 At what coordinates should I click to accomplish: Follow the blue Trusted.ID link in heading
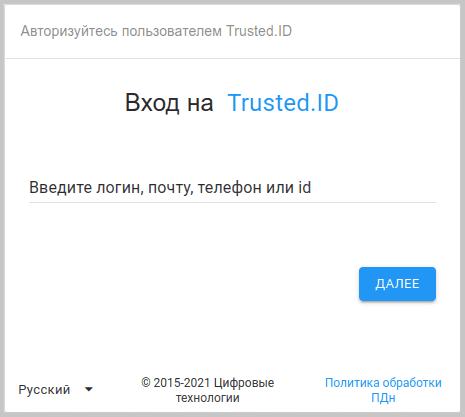(283, 103)
